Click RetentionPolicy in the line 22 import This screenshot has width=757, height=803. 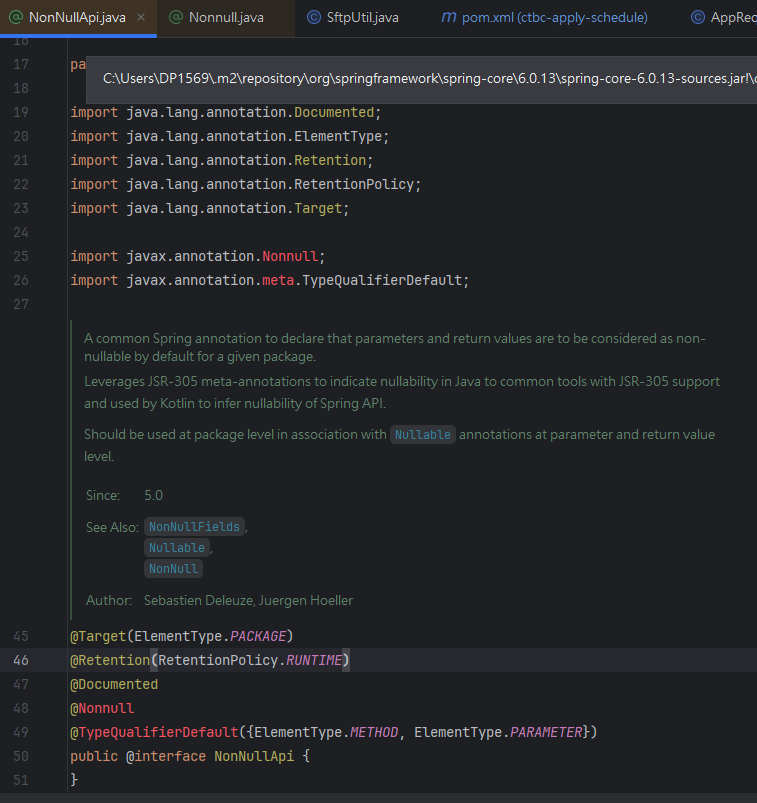coord(354,184)
